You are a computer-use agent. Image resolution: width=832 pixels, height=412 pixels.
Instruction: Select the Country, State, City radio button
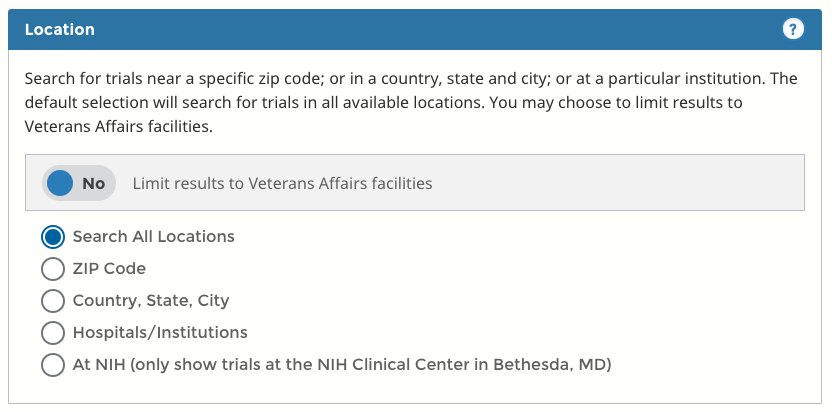click(53, 300)
